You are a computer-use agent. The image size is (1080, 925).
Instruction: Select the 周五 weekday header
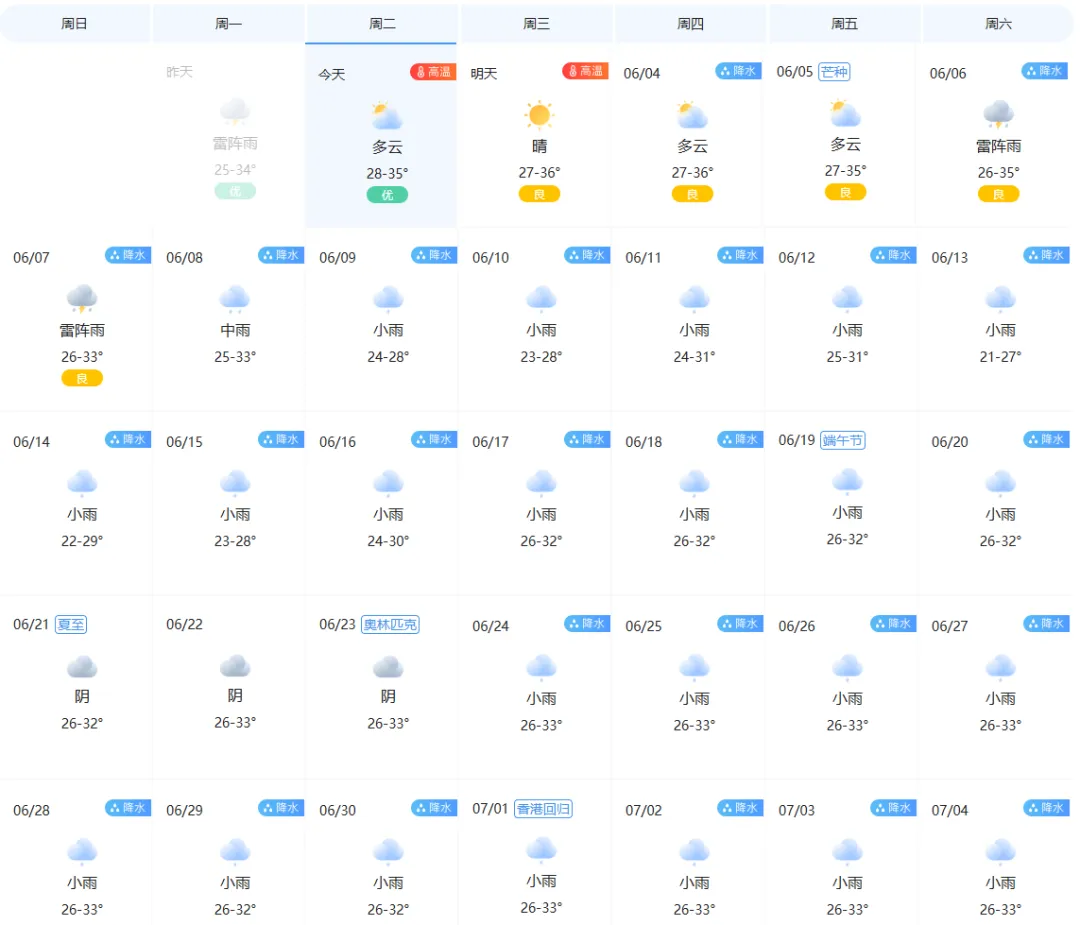[x=844, y=24]
